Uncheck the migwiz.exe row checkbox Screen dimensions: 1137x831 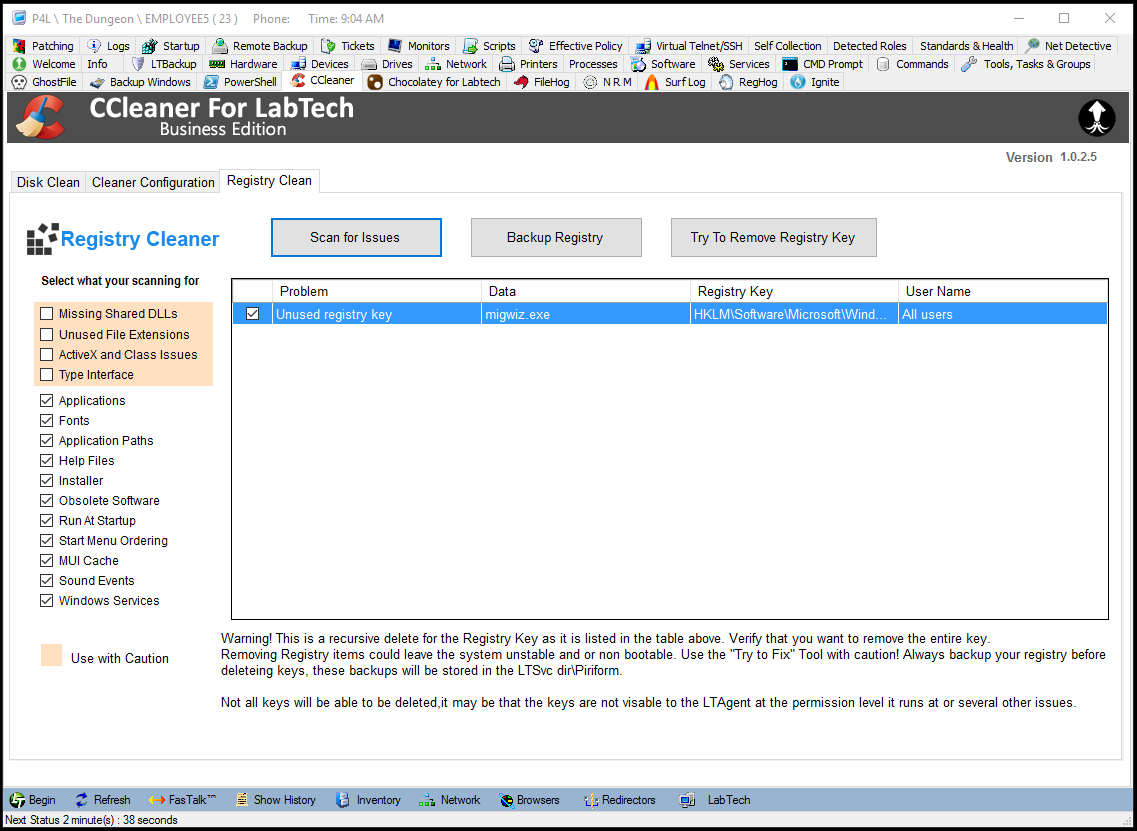click(x=252, y=314)
